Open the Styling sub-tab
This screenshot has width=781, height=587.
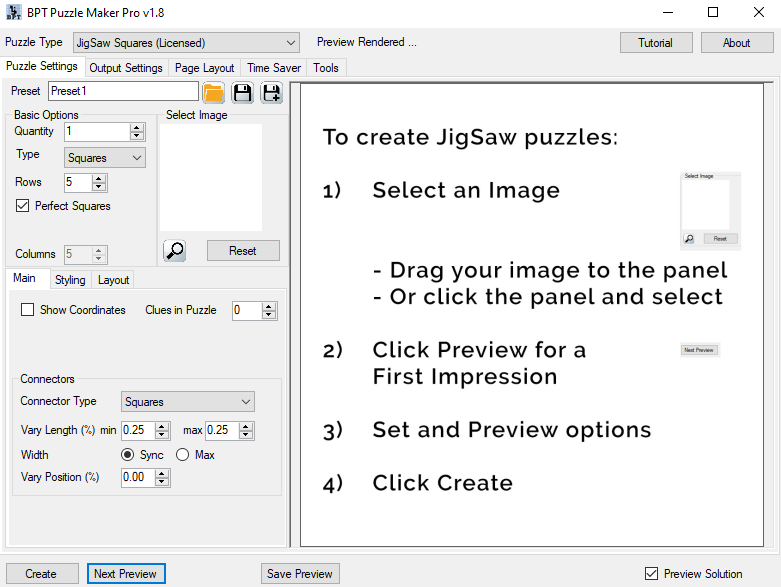coord(70,280)
